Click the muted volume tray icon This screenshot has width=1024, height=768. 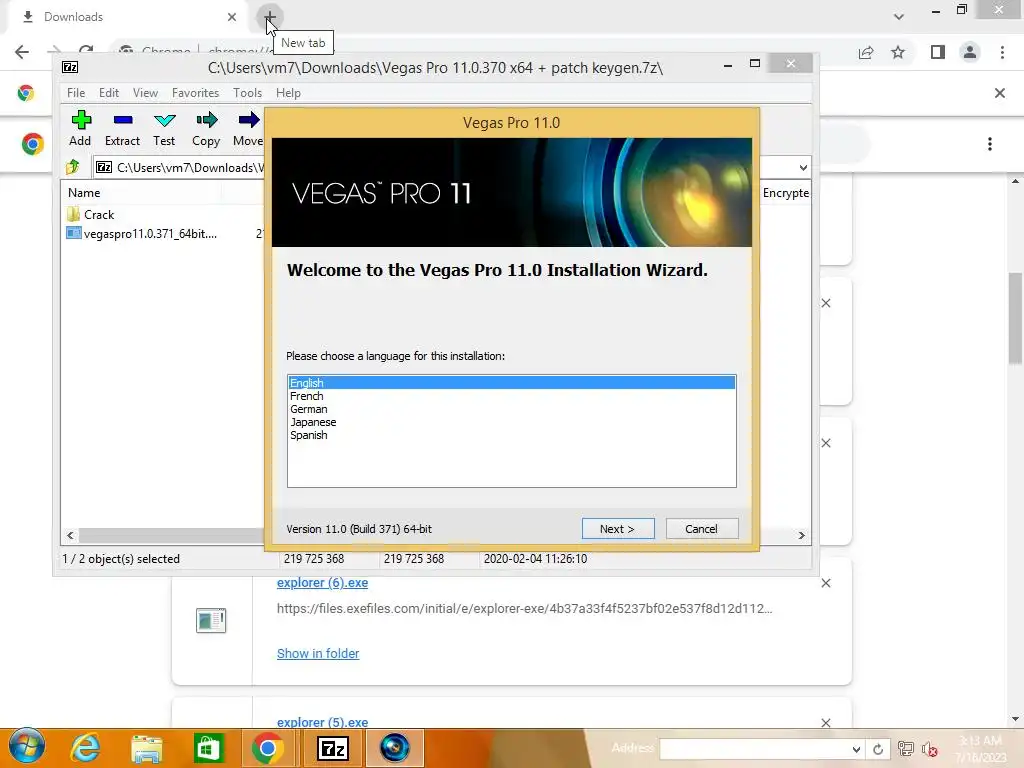pos(929,749)
